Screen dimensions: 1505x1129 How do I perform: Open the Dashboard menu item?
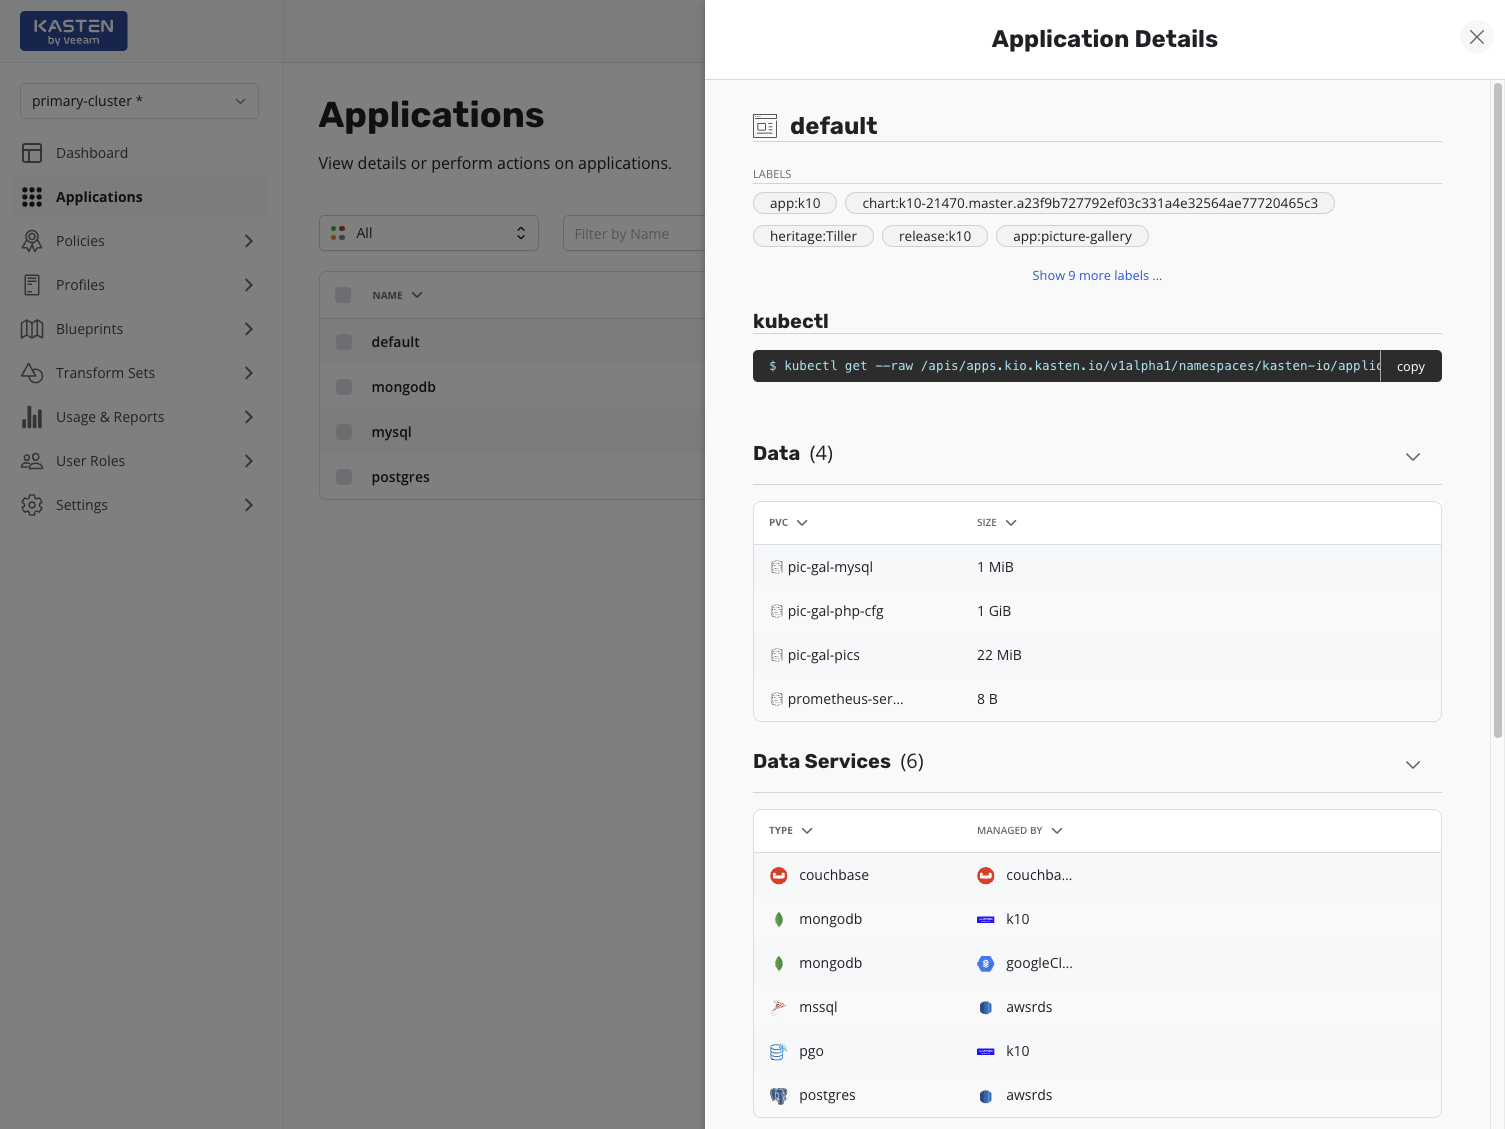tap(140, 153)
